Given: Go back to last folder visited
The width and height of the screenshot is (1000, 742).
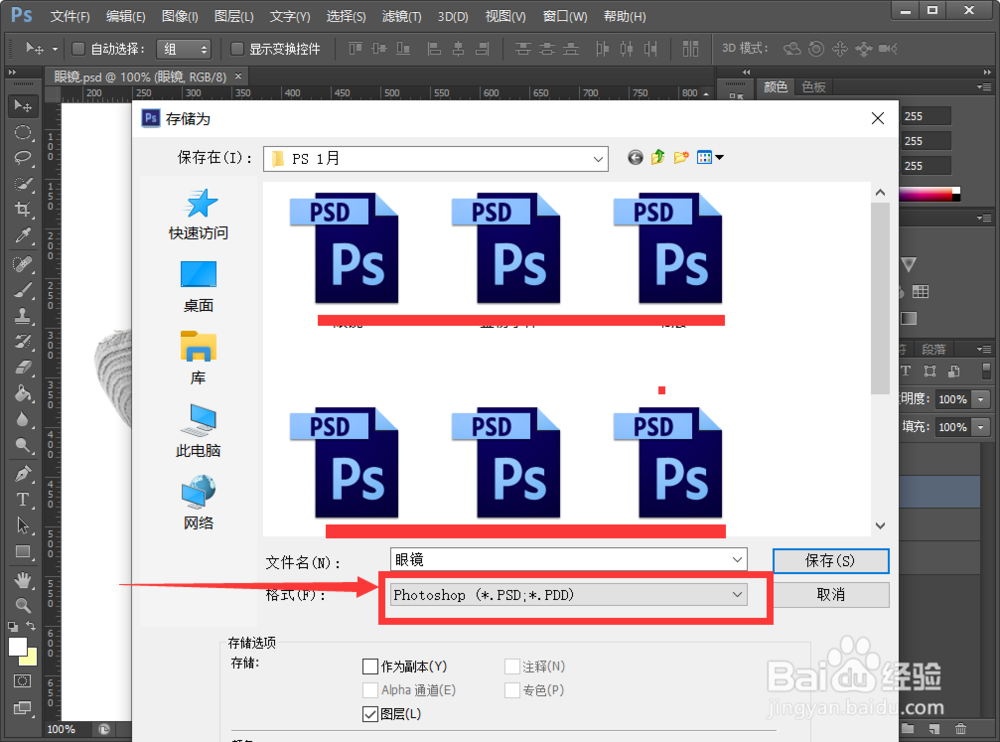Looking at the screenshot, I should (635, 158).
